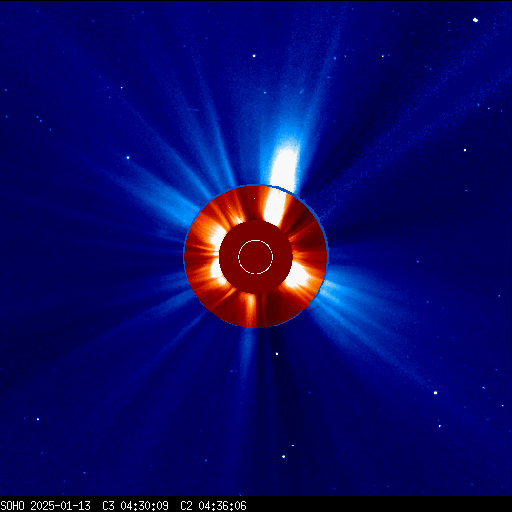
Task: Click the C2 04:36:06 timestamp
Action: [x=213, y=506]
